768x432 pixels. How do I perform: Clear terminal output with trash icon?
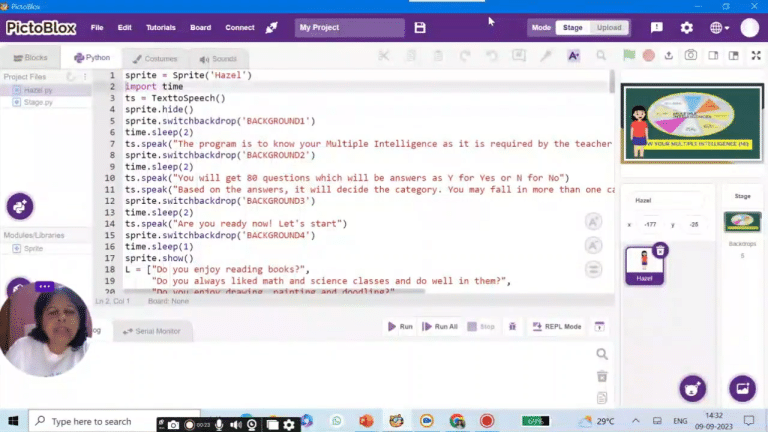coord(602,376)
